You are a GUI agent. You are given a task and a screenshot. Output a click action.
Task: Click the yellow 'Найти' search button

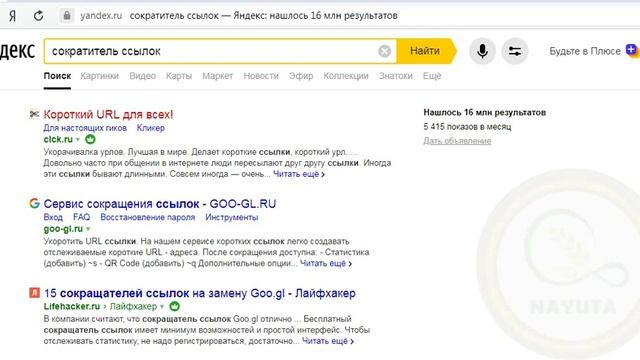426,51
